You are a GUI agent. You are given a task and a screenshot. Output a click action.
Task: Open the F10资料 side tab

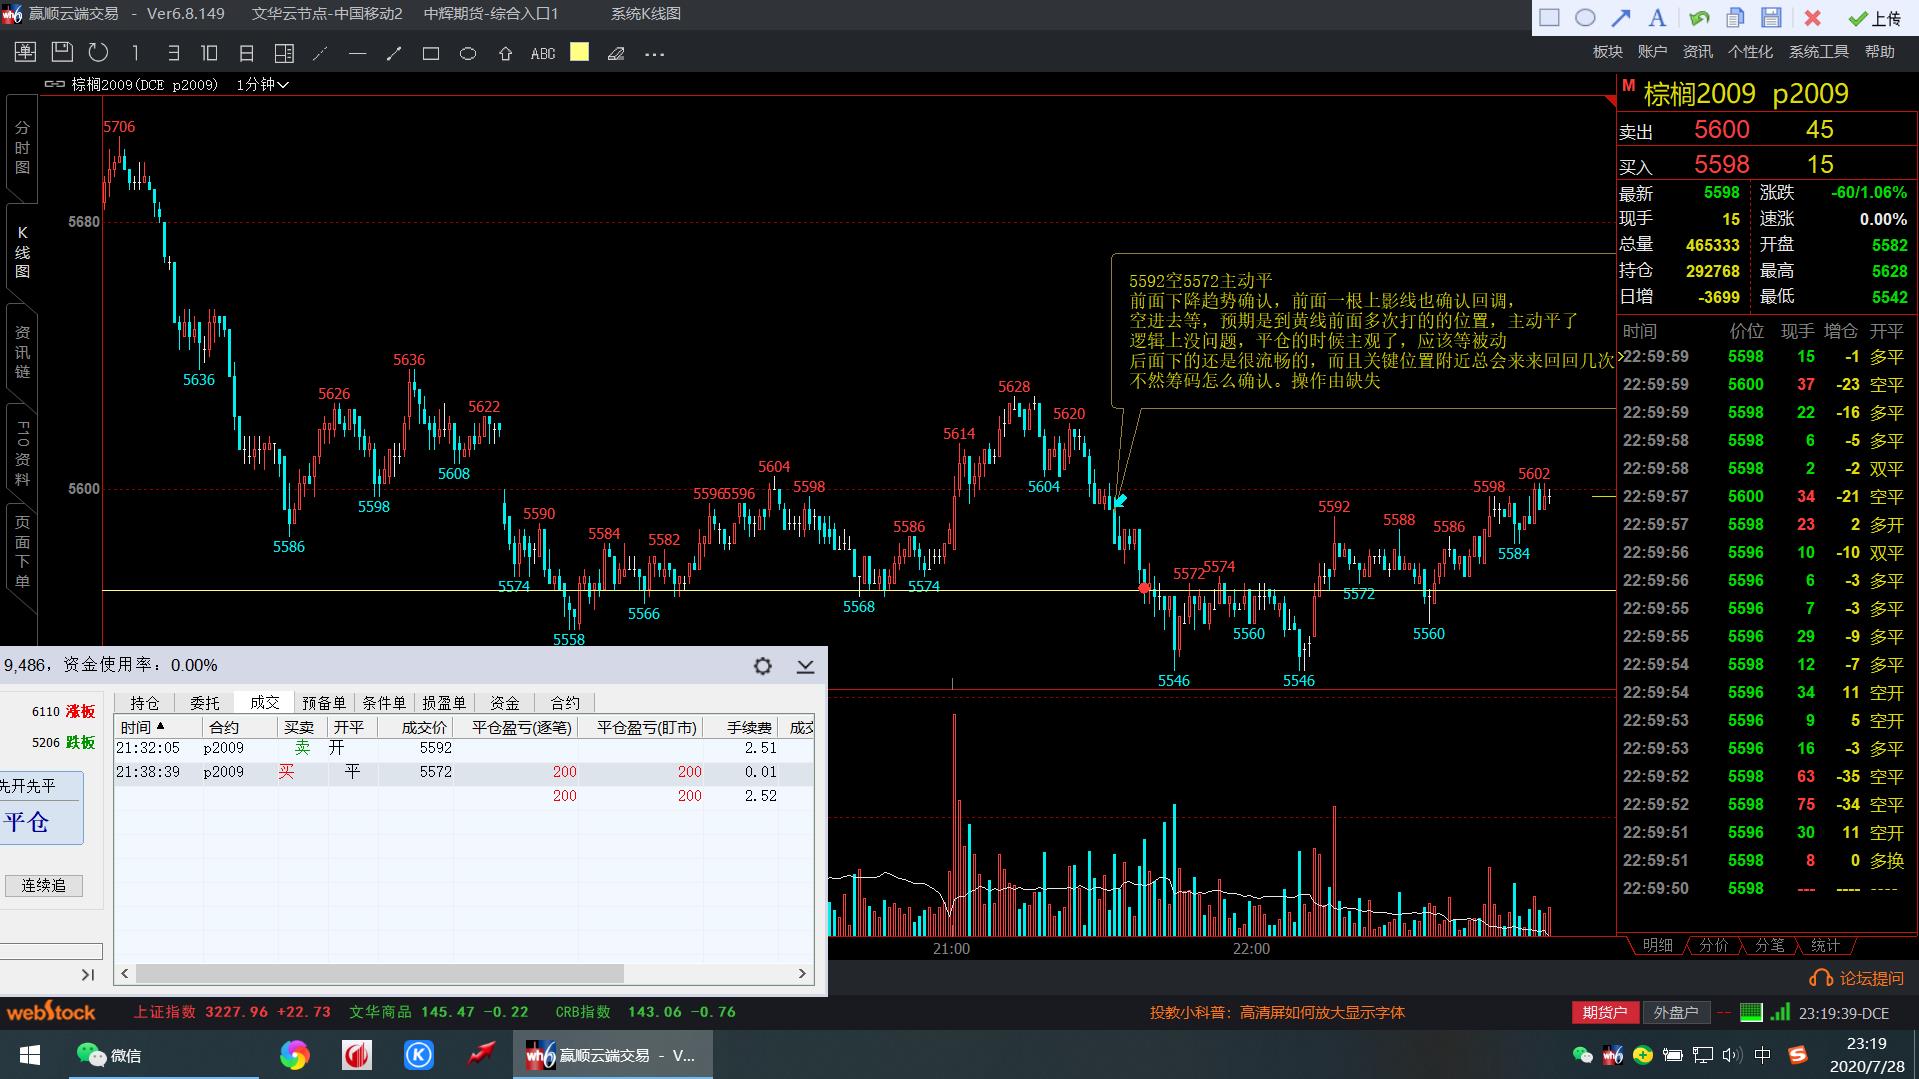tap(22, 453)
